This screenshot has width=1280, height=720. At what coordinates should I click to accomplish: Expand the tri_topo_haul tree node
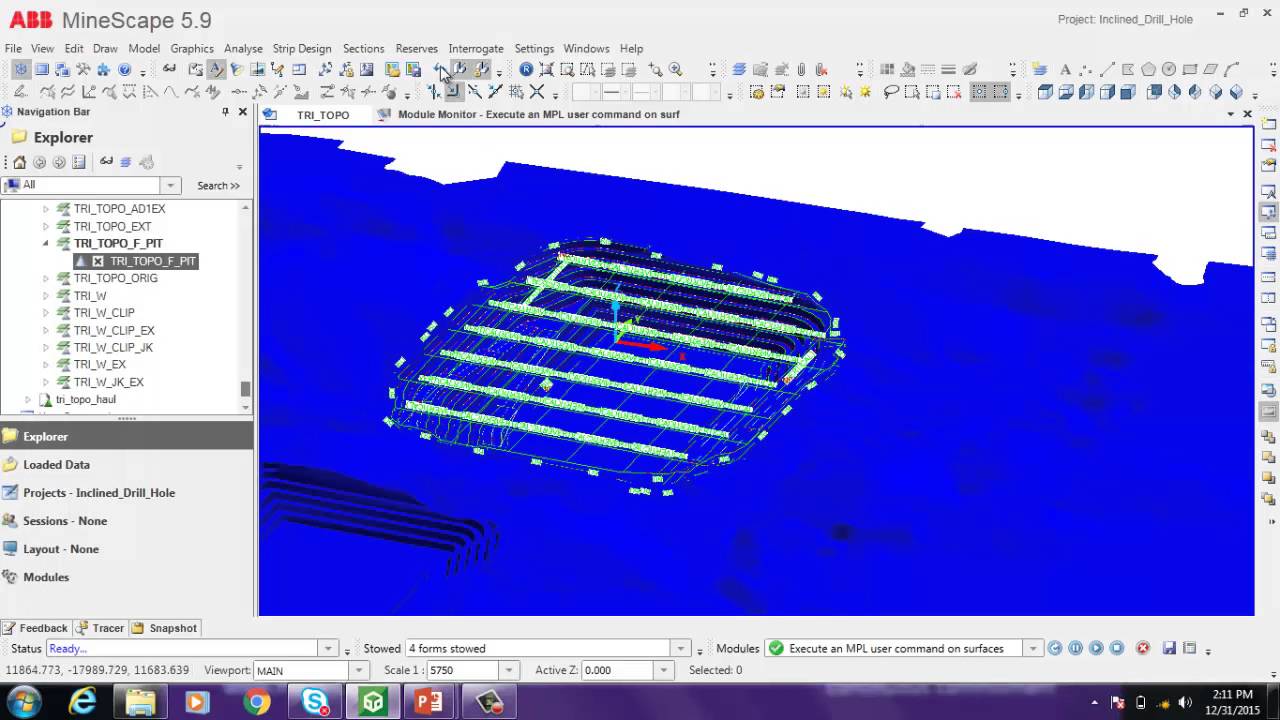28,399
